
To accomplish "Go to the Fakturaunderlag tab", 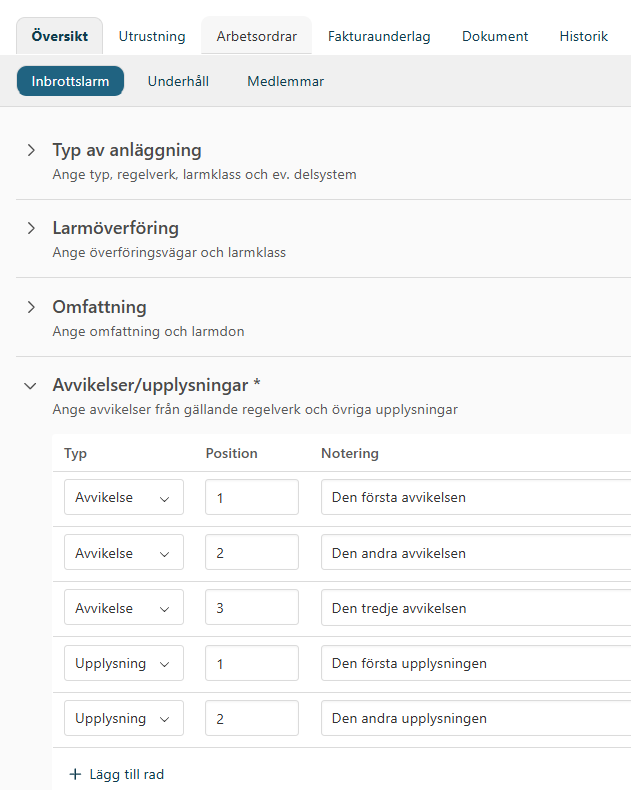I will pos(379,36).
